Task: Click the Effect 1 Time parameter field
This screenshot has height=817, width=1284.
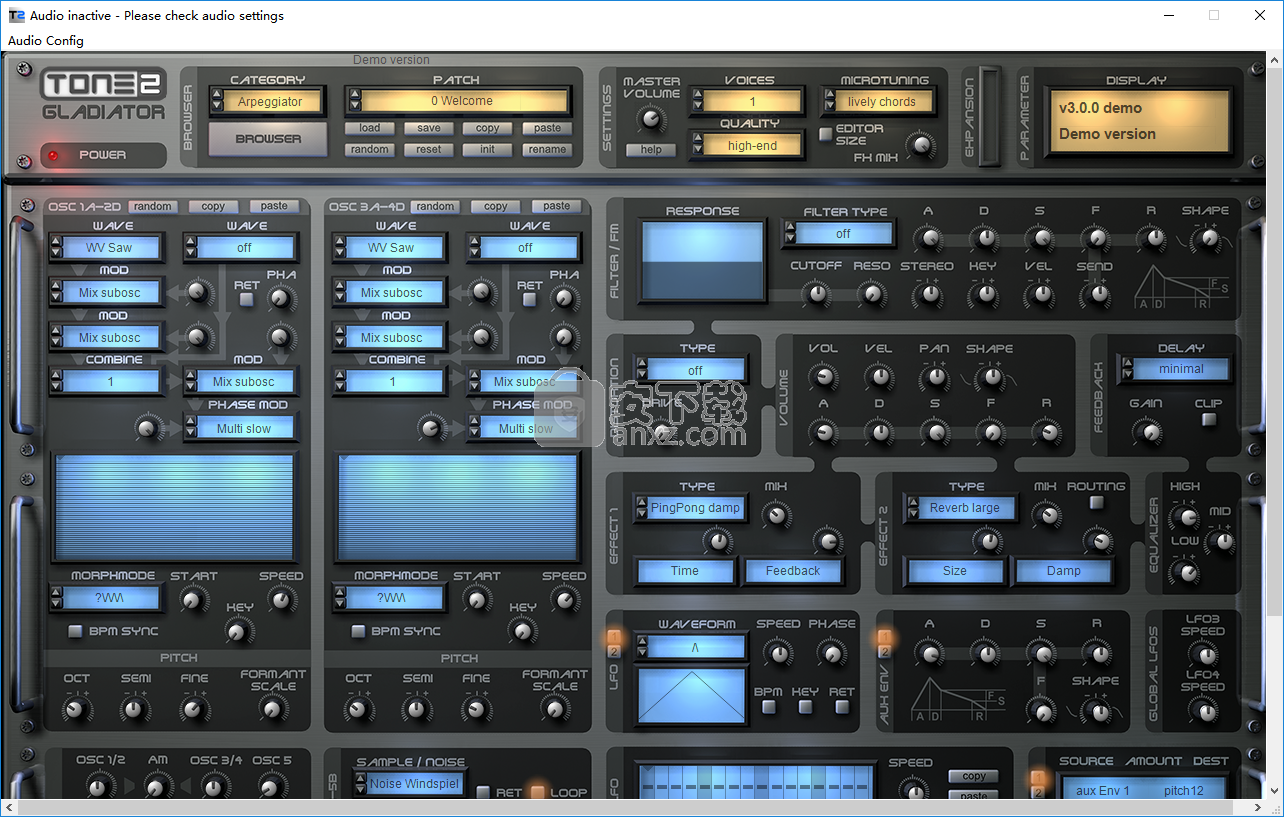Action: pyautogui.click(x=685, y=571)
